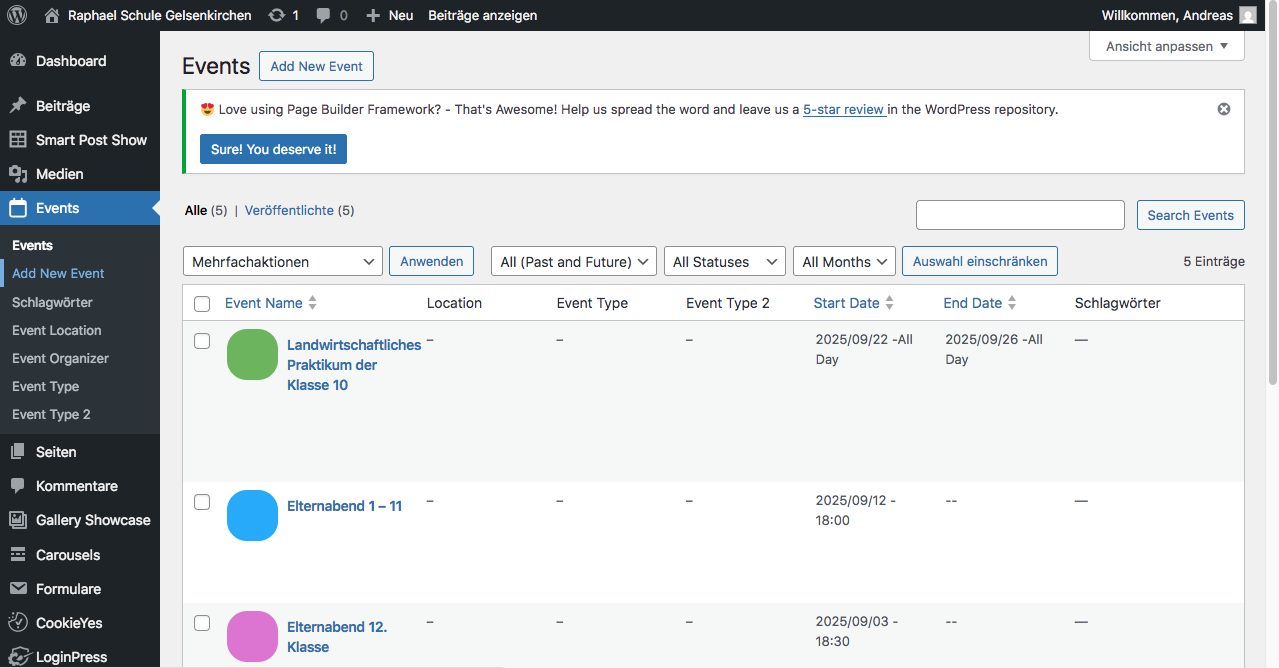Viewport: 1279px width, 668px height.
Task: Dismiss the Page Builder Framework notice
Action: click(x=1224, y=109)
